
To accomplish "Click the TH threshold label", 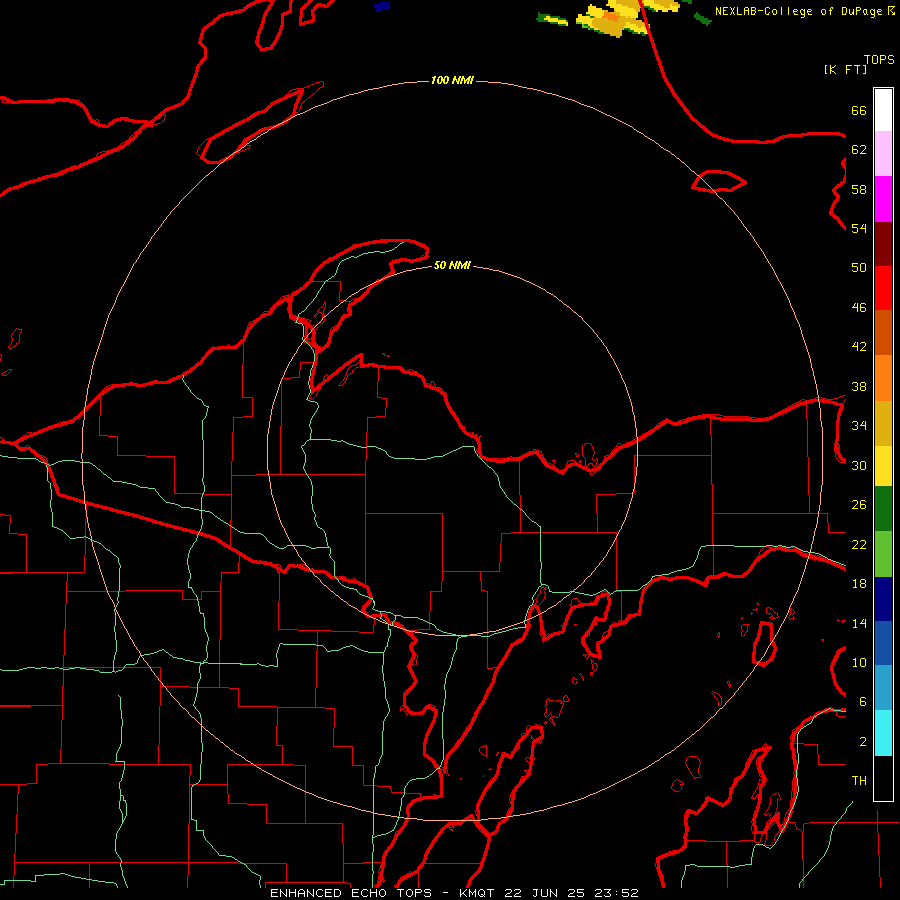I will coord(859,781).
